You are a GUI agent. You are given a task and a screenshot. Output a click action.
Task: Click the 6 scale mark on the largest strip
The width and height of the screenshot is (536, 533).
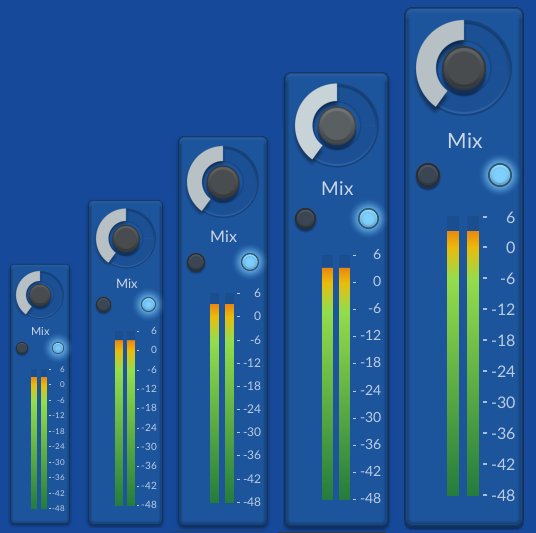click(x=510, y=217)
